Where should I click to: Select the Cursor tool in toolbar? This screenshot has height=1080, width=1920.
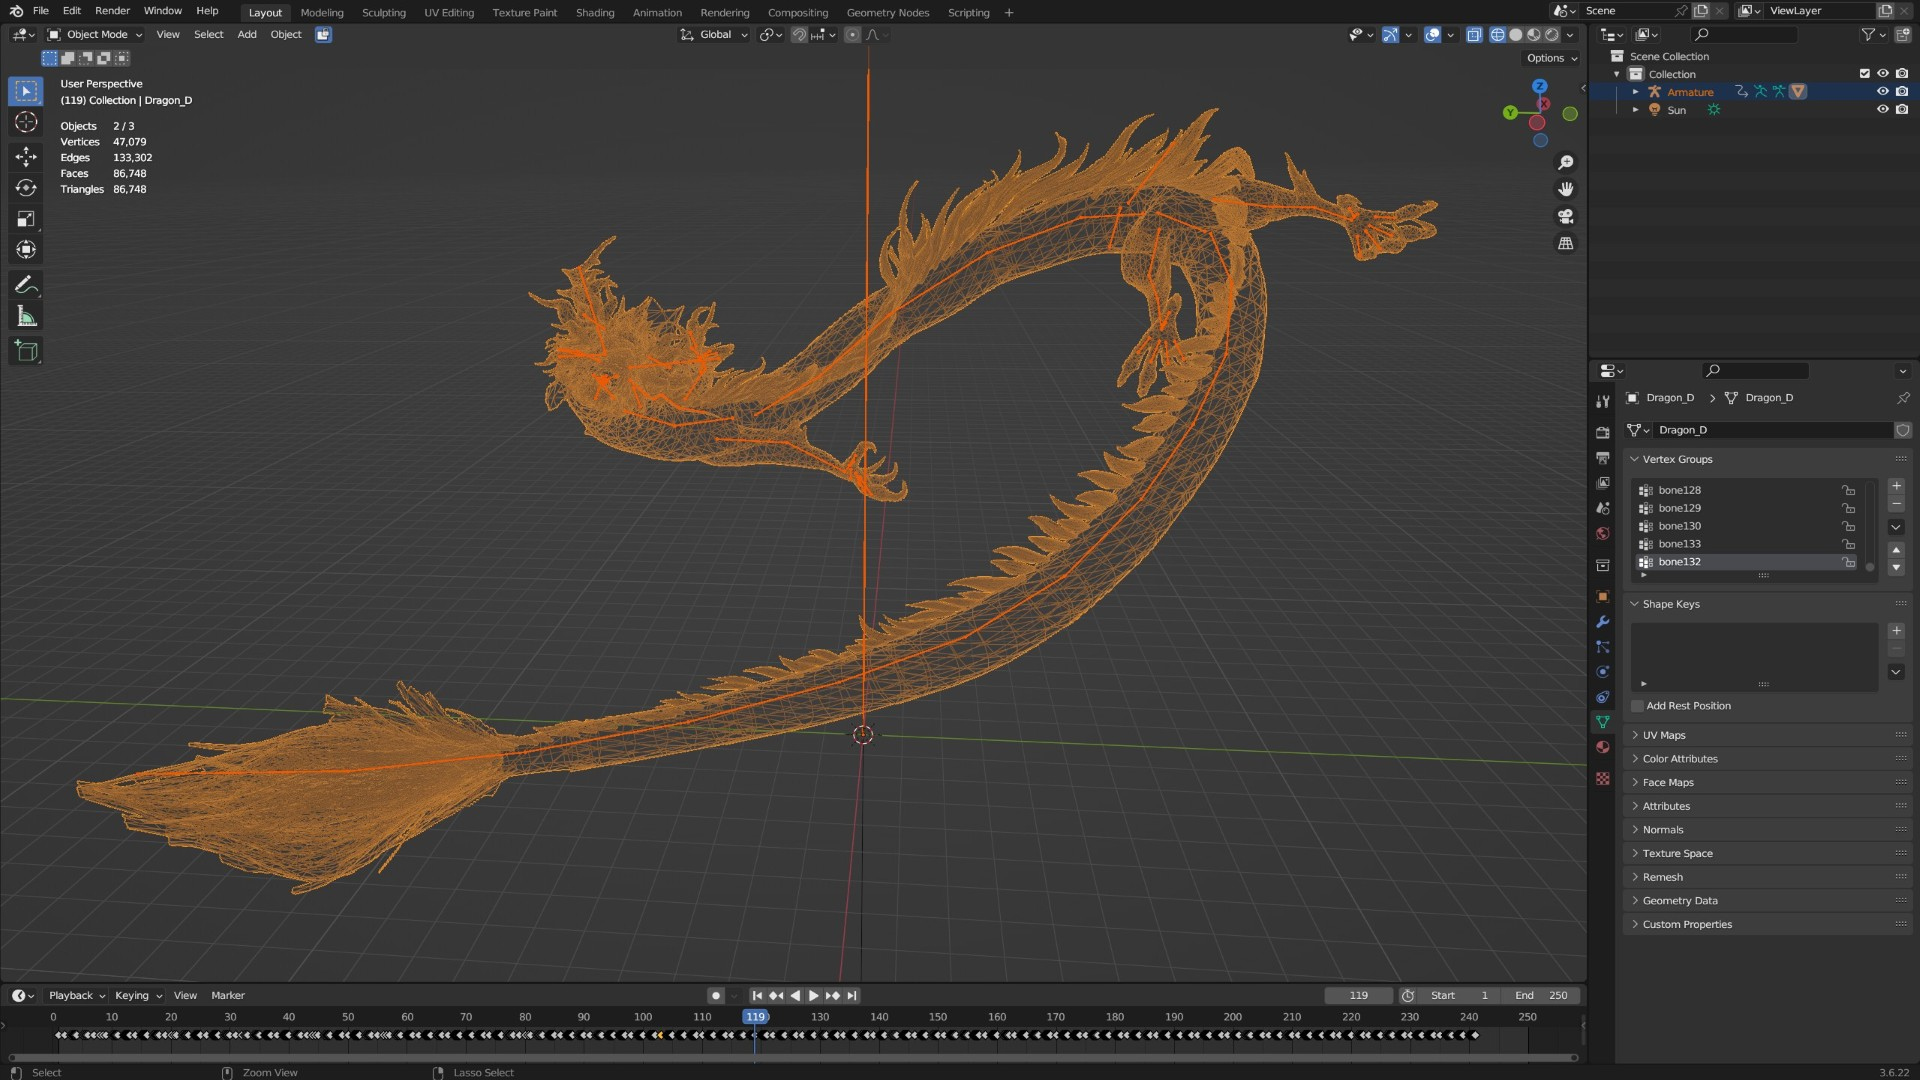(26, 122)
